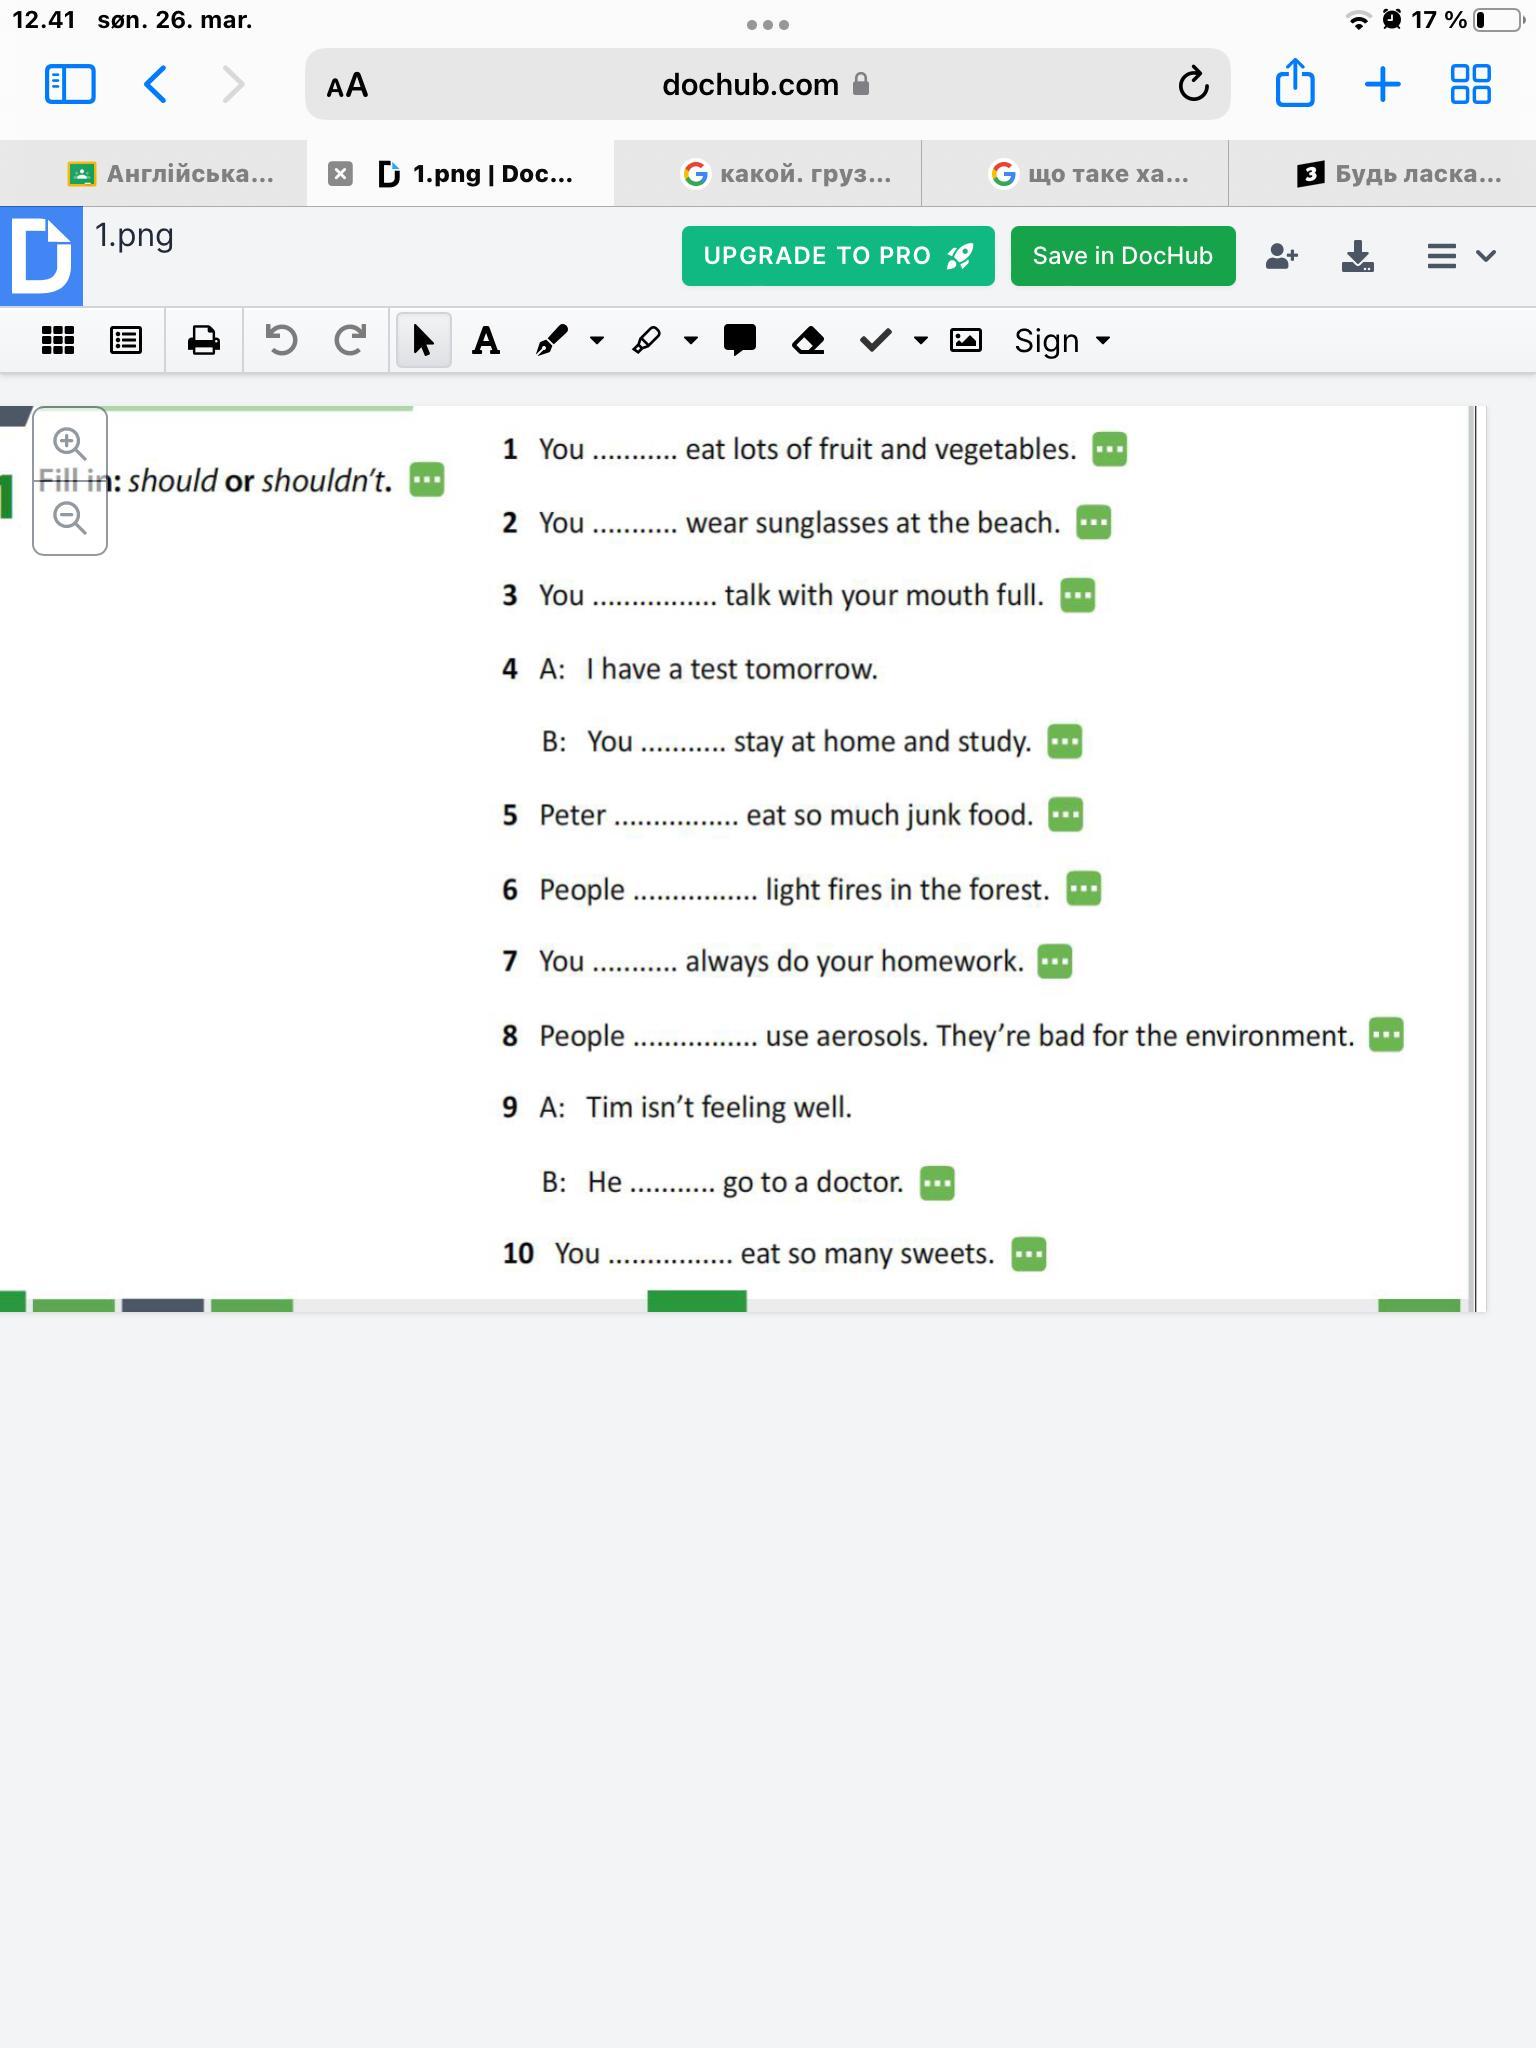Tap the dochub.com address bar
Image resolution: width=1536 pixels, height=2048 pixels.
coord(768,84)
